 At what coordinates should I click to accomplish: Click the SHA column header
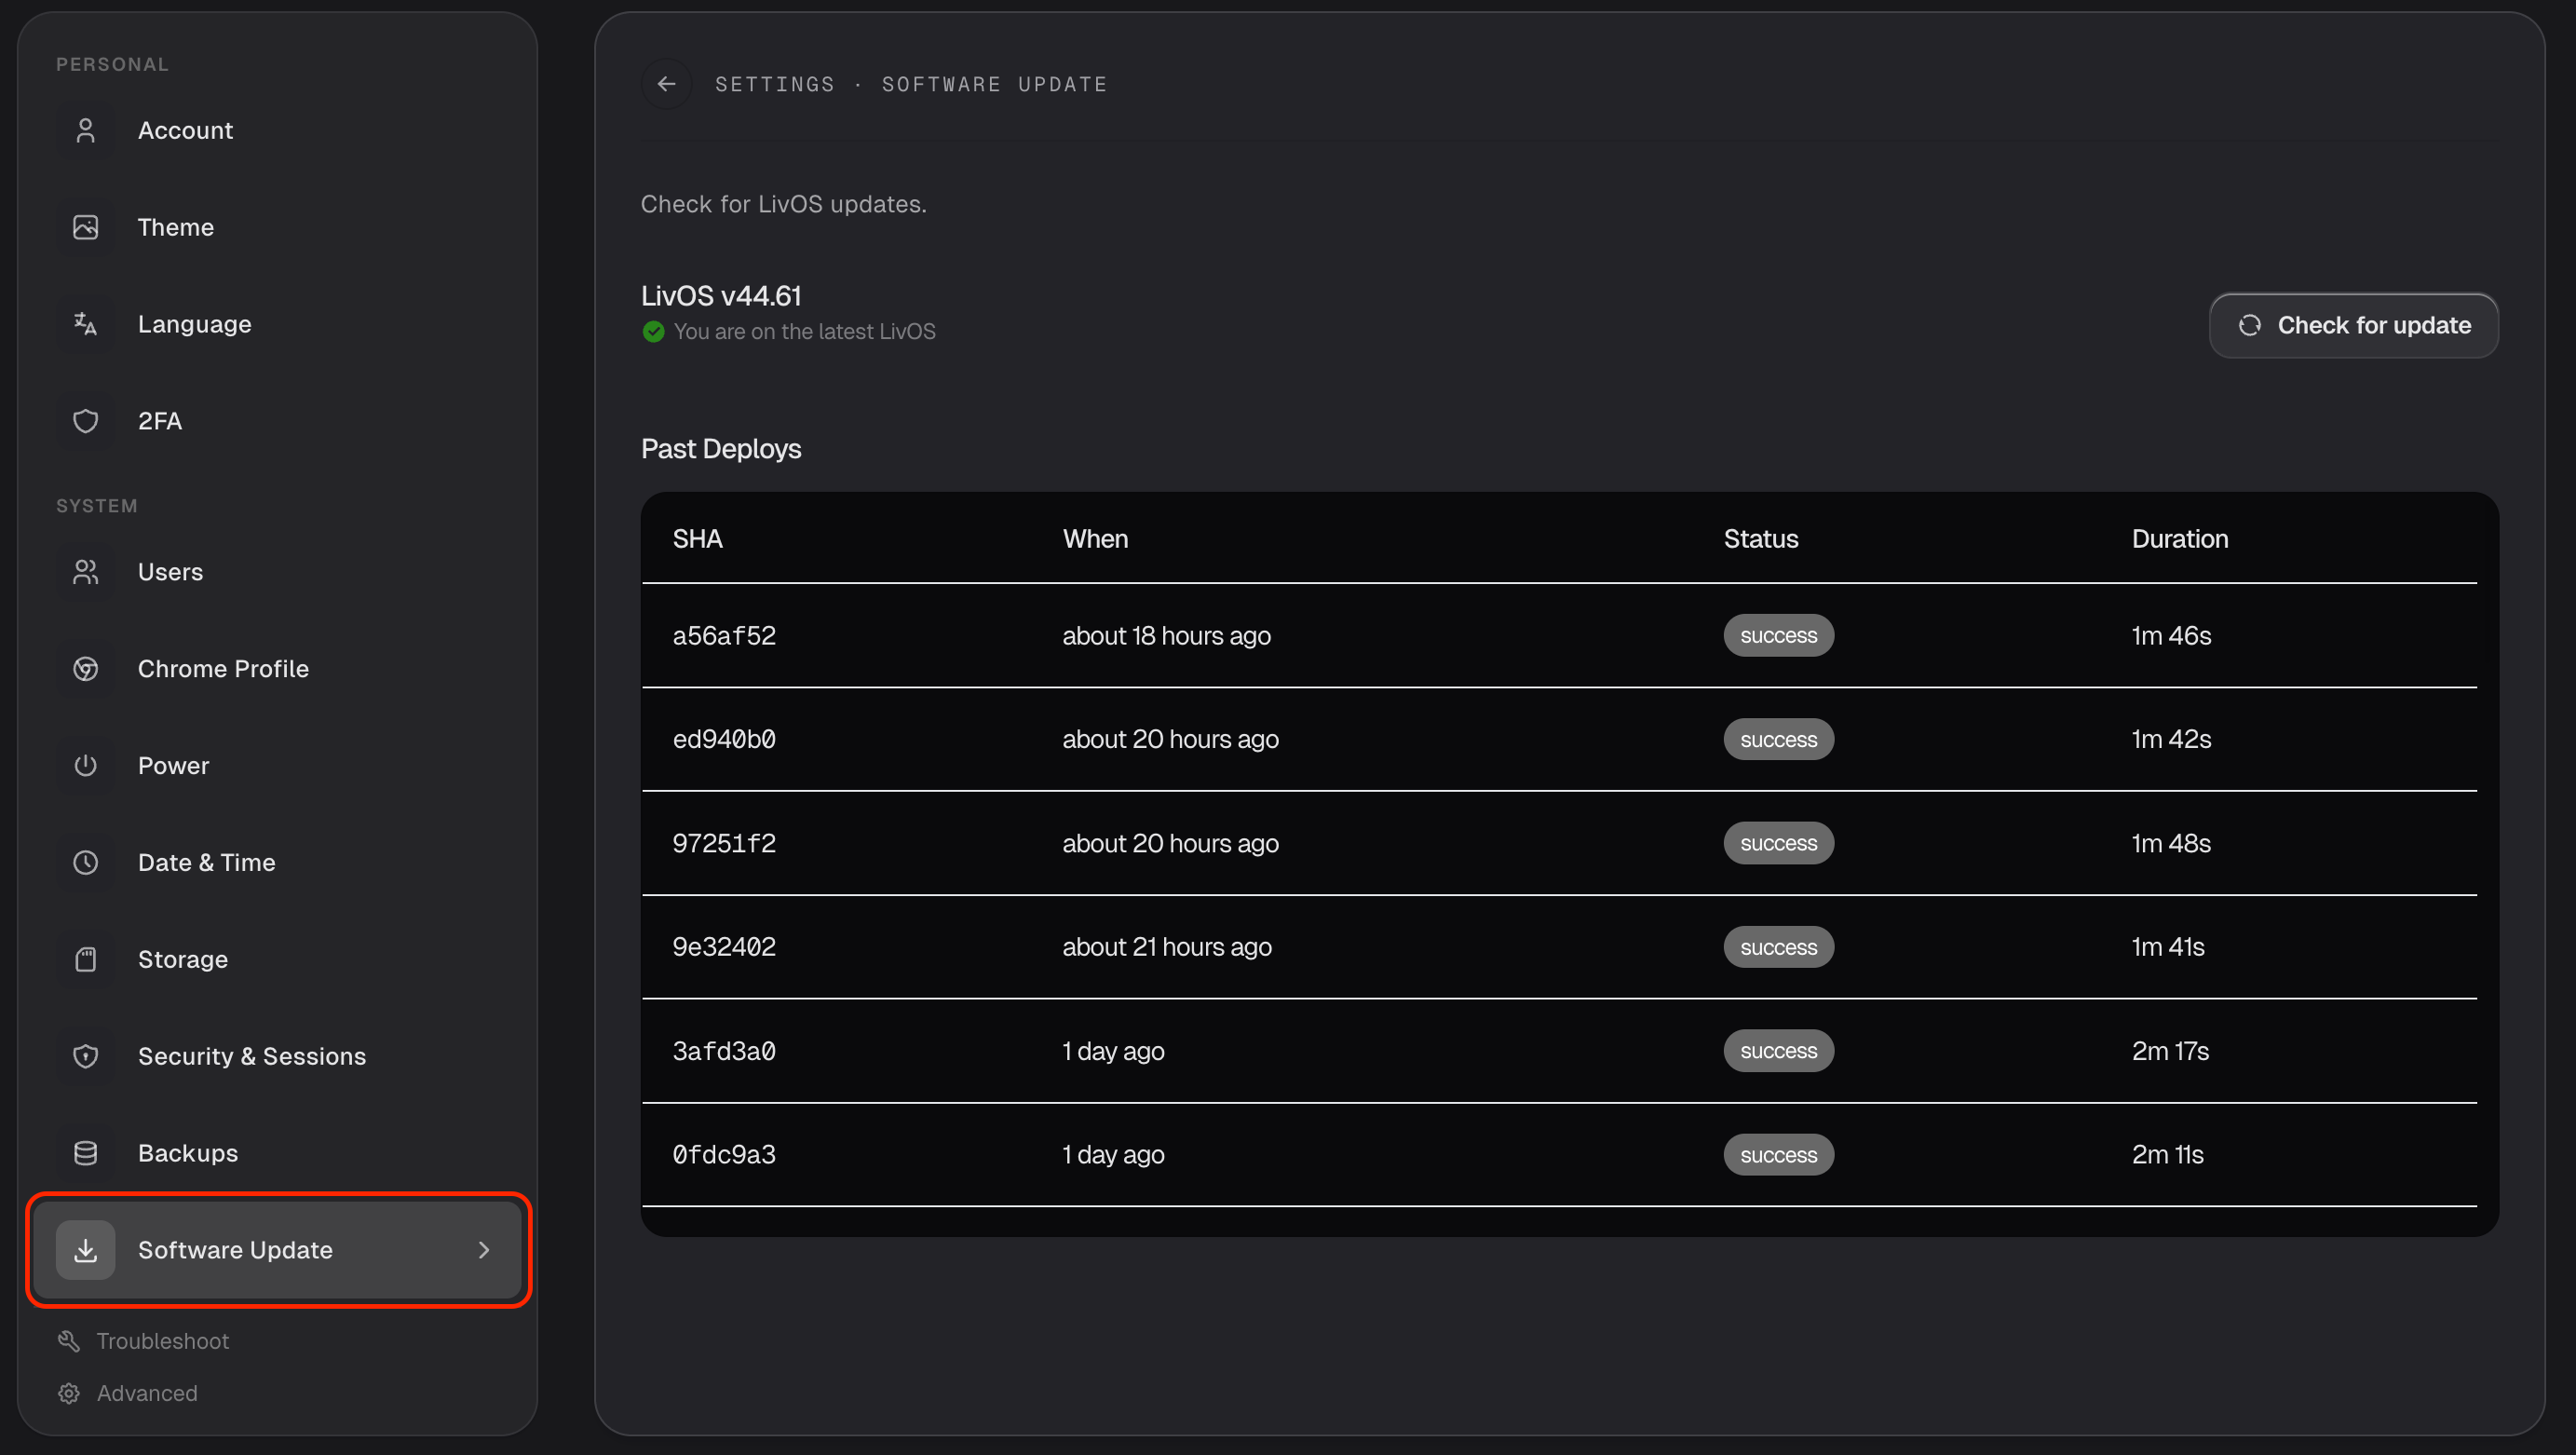coord(698,539)
